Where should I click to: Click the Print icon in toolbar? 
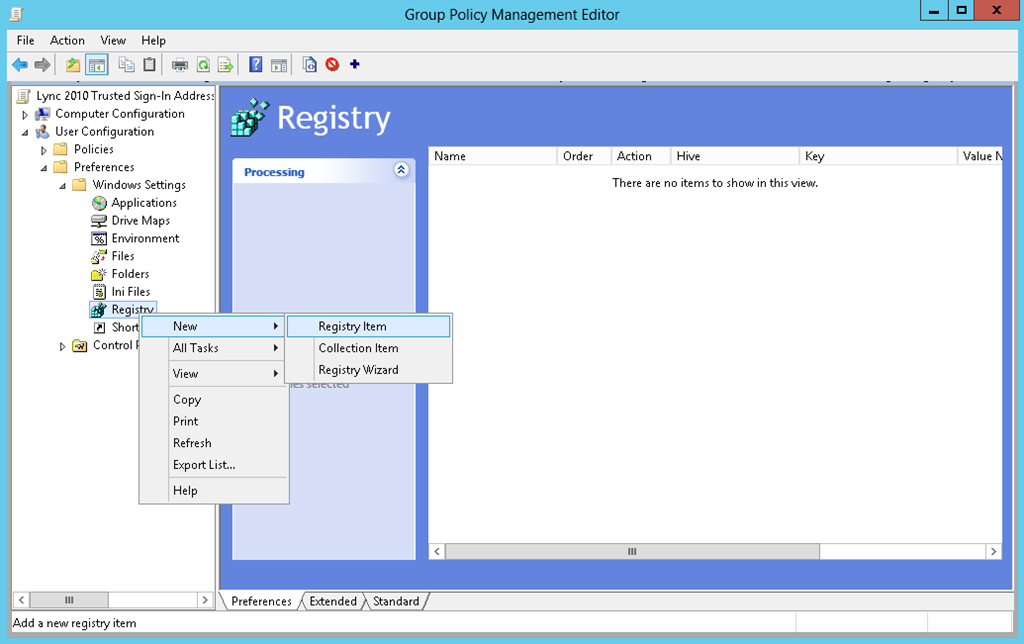pos(180,65)
